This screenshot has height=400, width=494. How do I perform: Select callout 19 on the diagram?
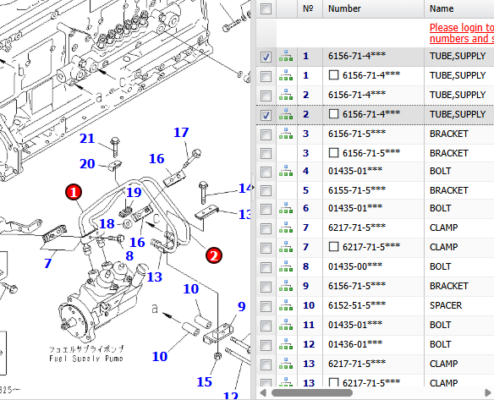coord(134,192)
